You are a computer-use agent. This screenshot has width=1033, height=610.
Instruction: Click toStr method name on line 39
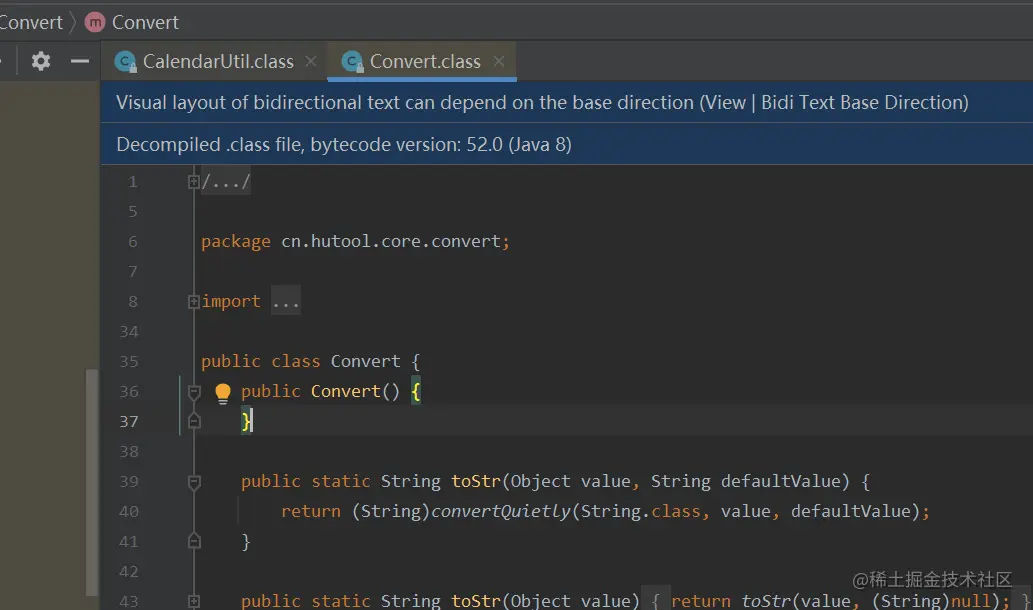(476, 481)
